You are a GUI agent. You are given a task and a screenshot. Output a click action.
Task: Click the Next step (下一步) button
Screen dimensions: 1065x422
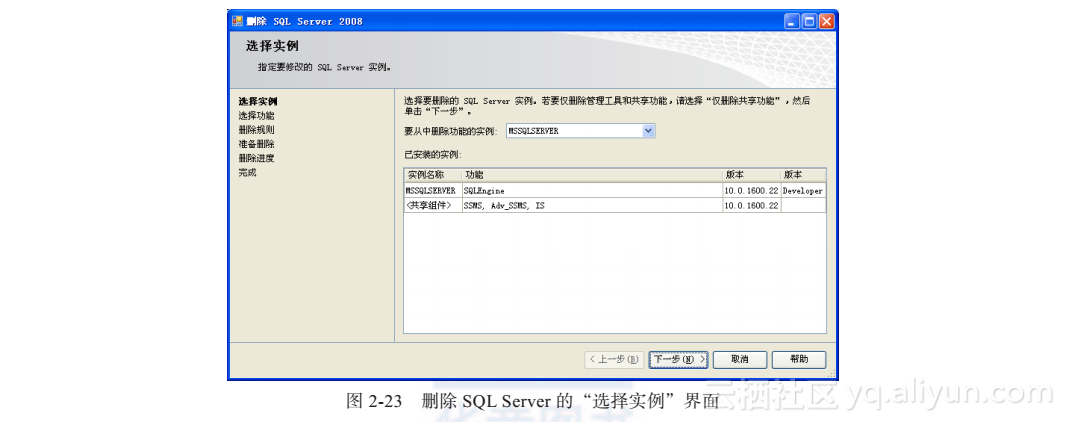coord(678,359)
